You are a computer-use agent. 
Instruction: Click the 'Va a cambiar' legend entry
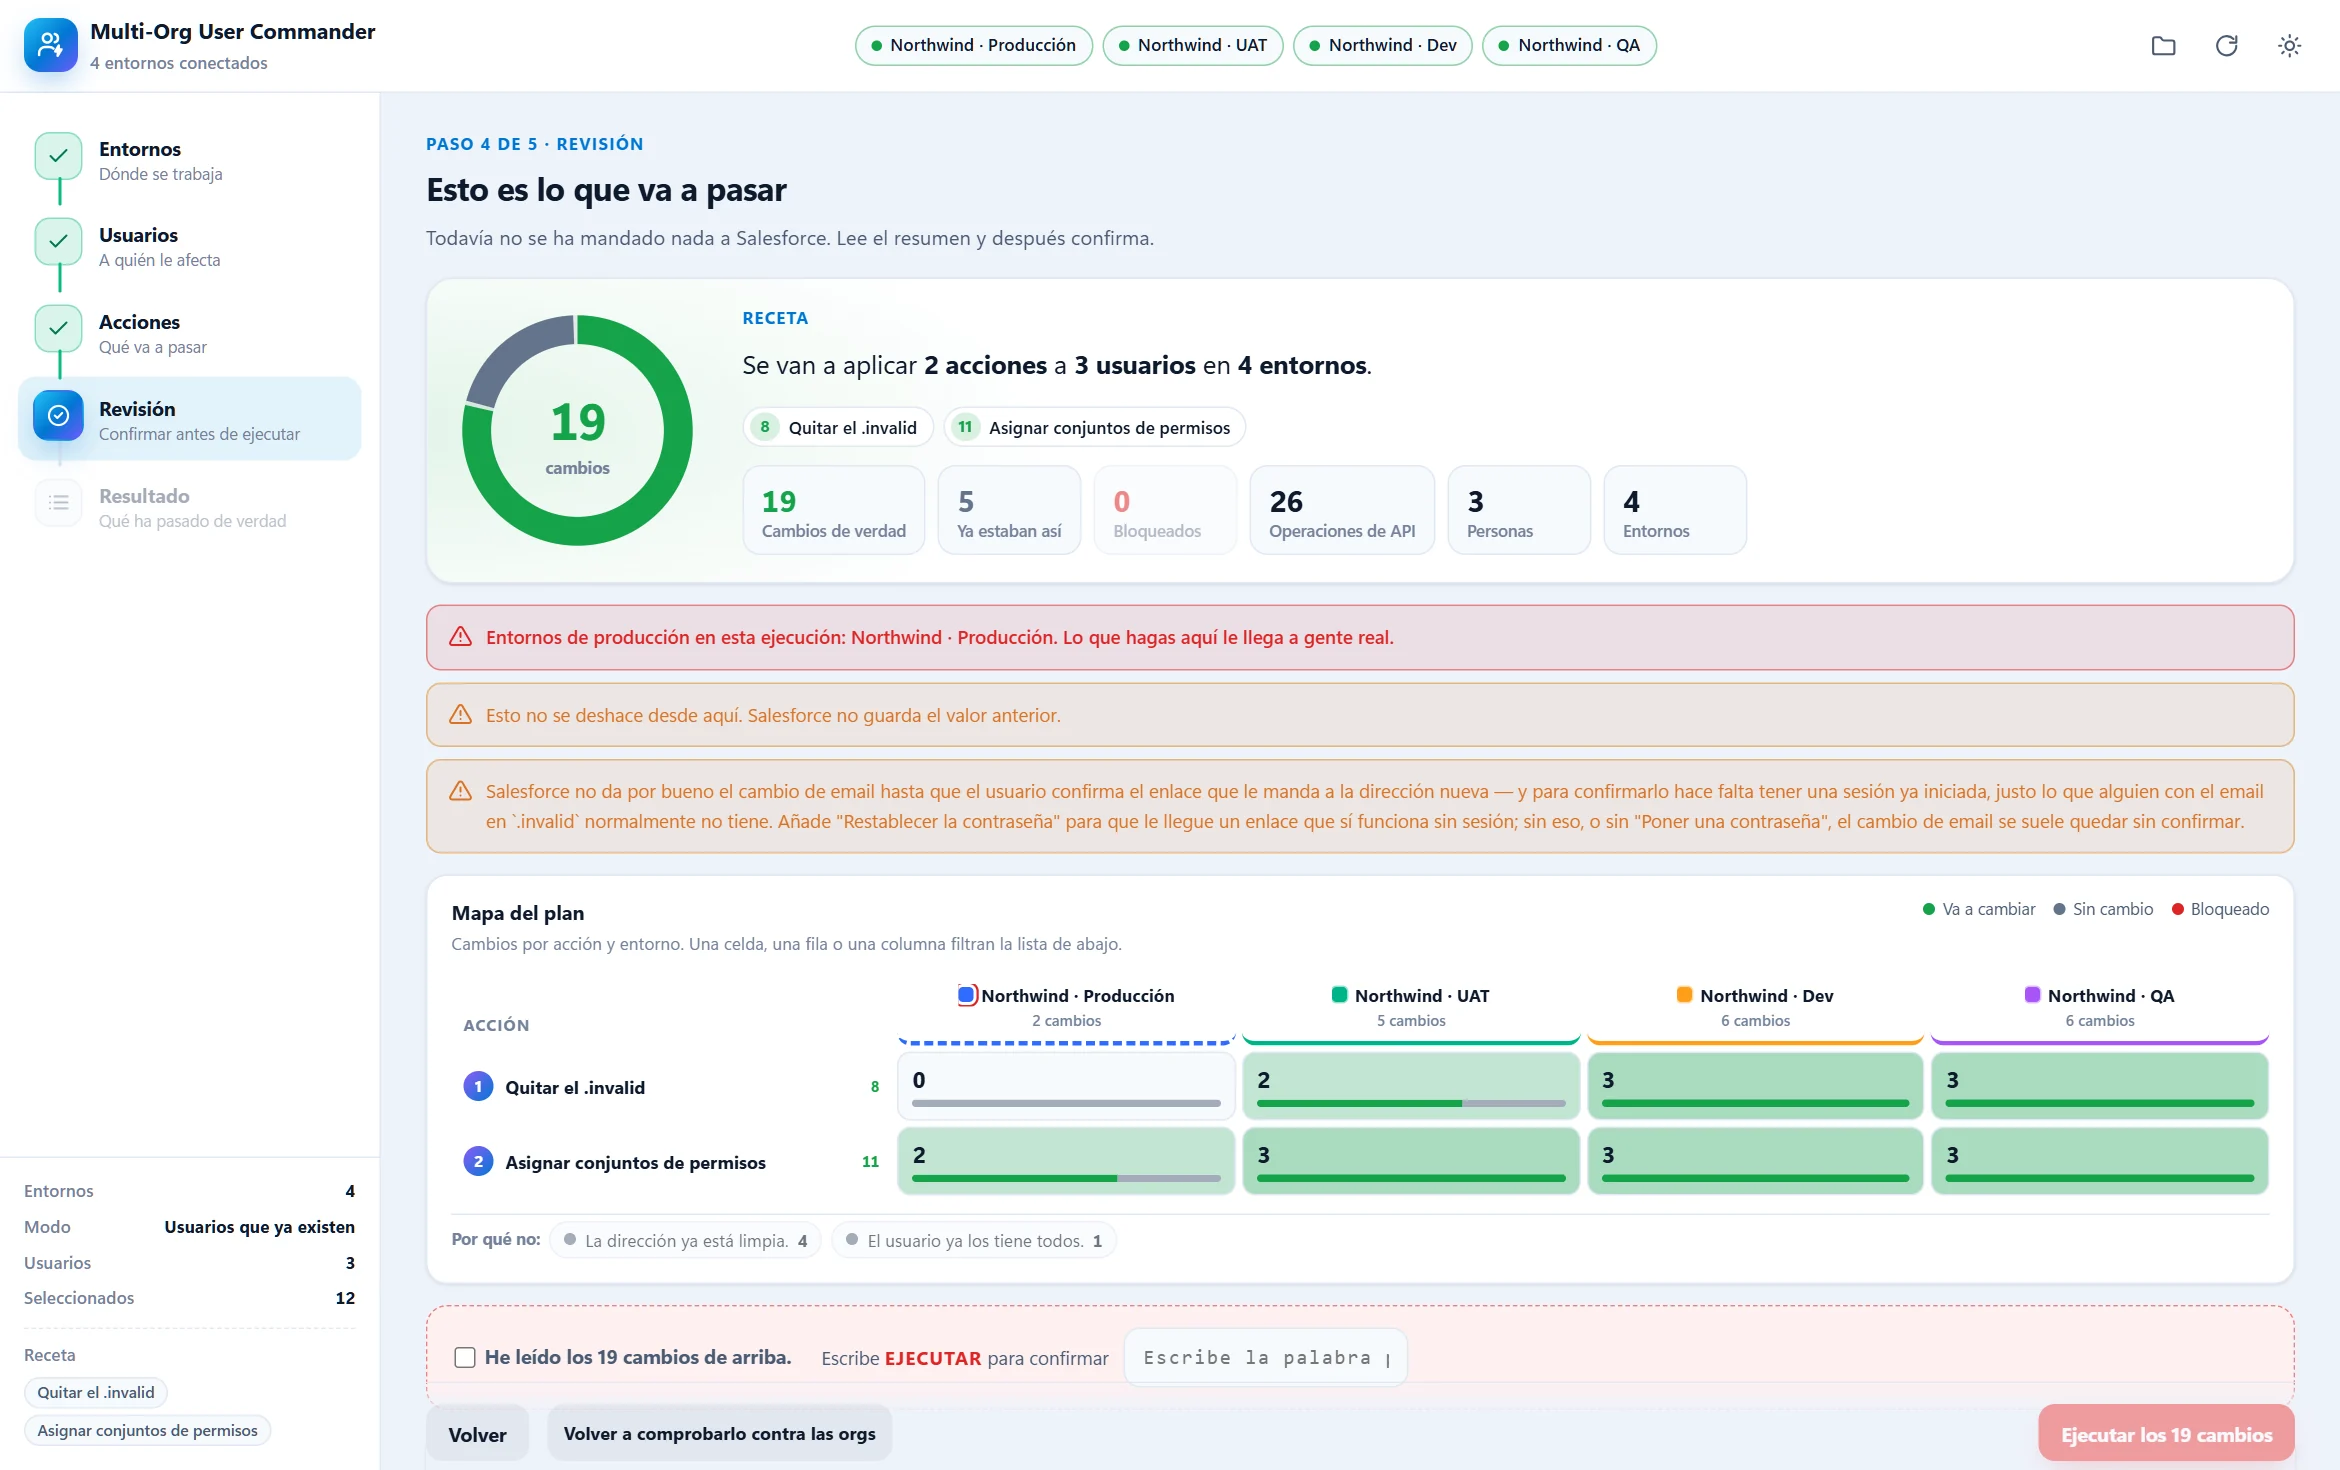(1978, 909)
